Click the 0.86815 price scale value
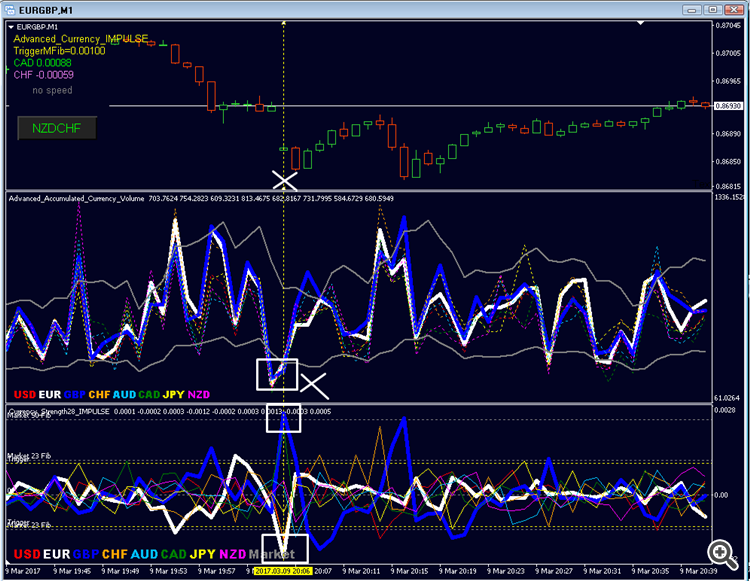Image resolution: width=750 pixels, height=581 pixels. [x=728, y=186]
